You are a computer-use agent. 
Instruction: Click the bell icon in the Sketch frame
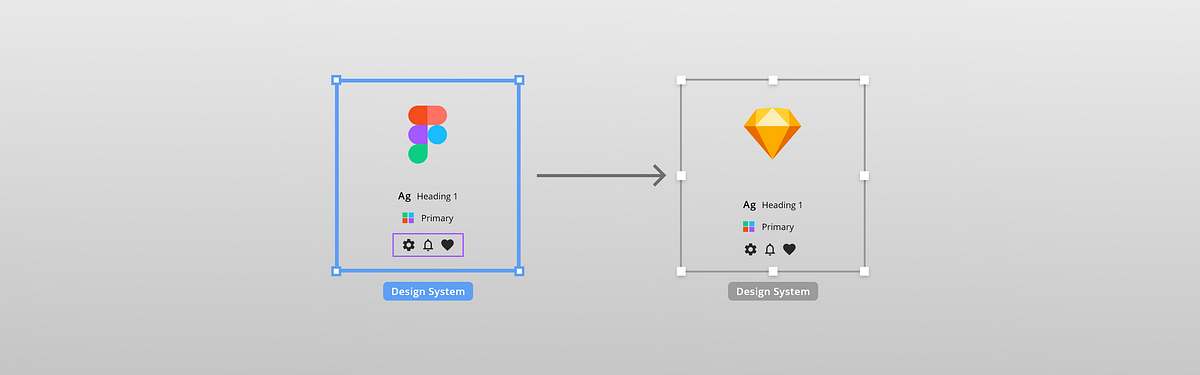point(770,249)
